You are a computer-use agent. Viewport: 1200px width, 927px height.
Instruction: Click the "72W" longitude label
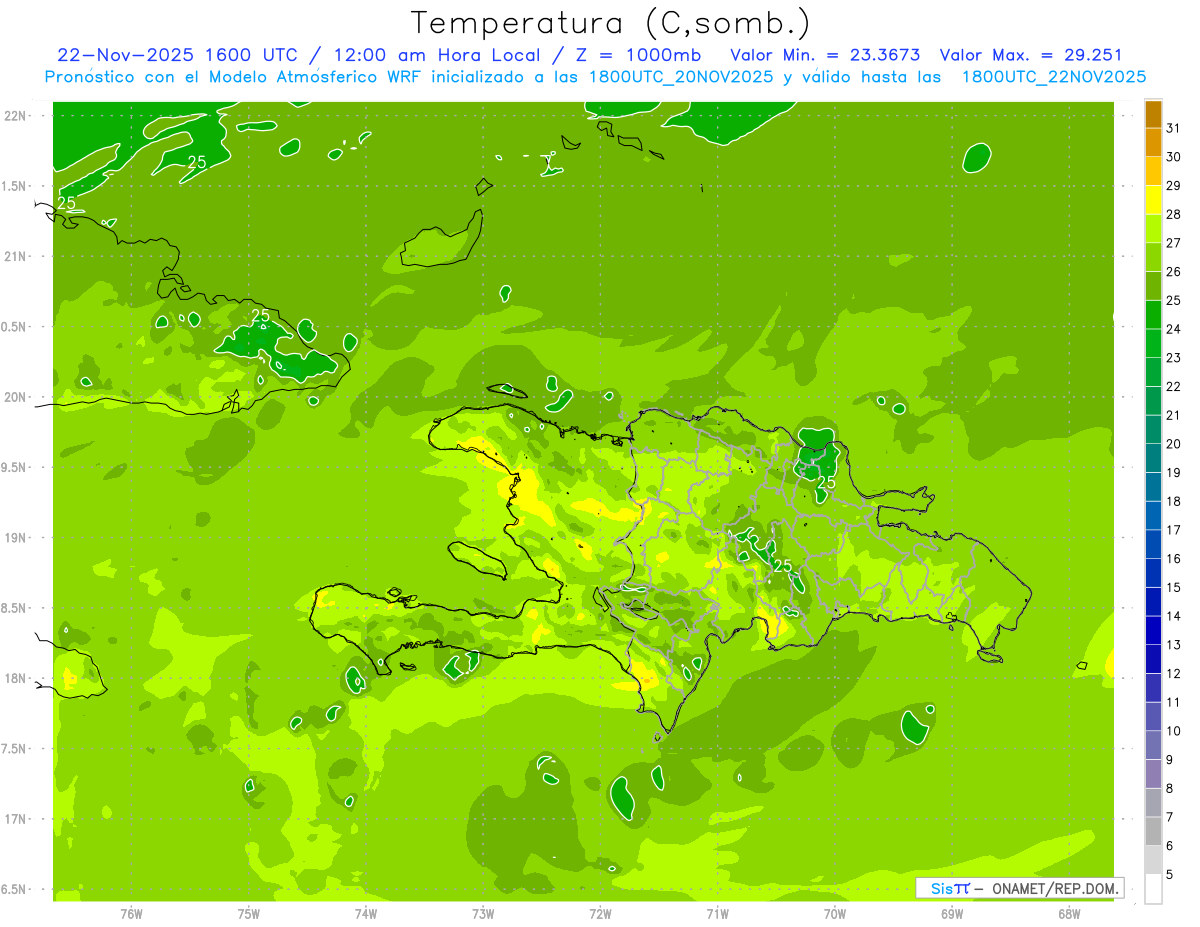600,914
